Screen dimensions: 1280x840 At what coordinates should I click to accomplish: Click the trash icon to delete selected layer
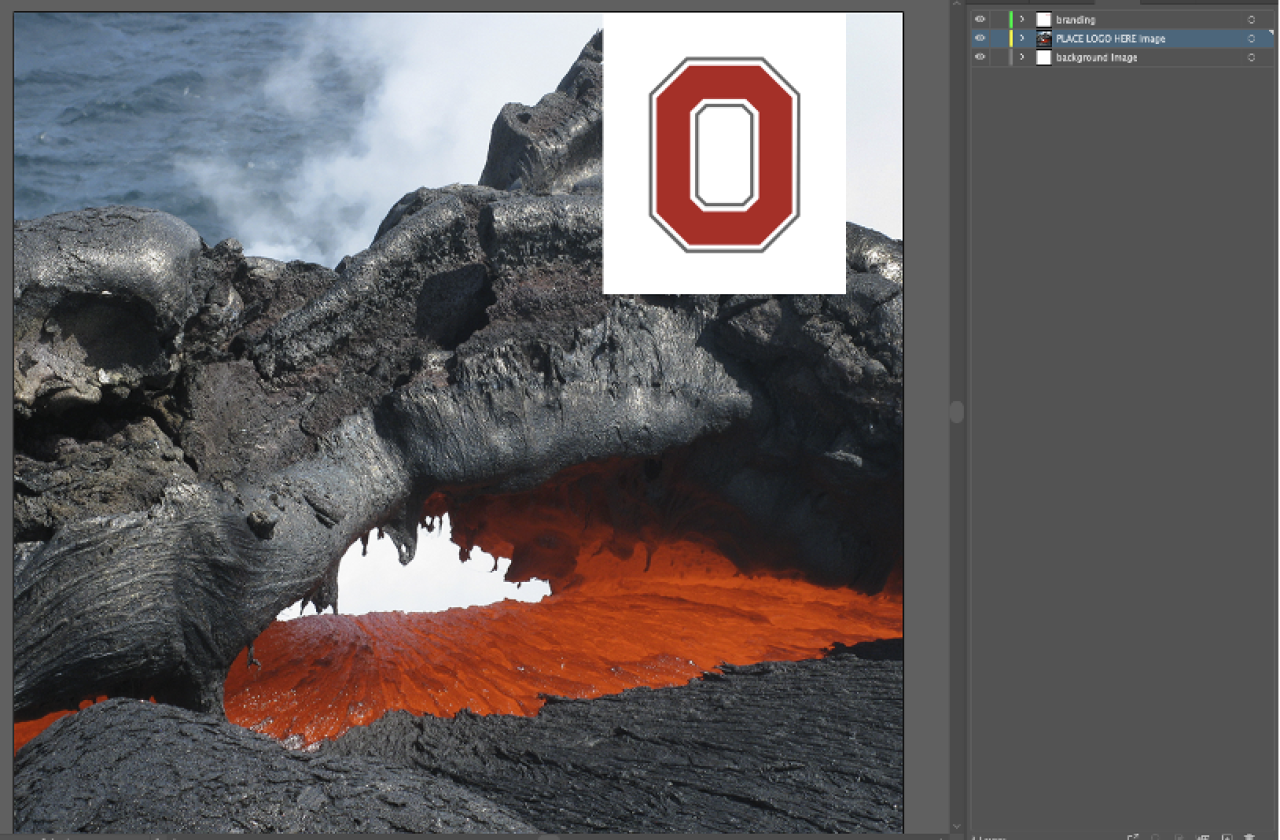[x=1249, y=836]
